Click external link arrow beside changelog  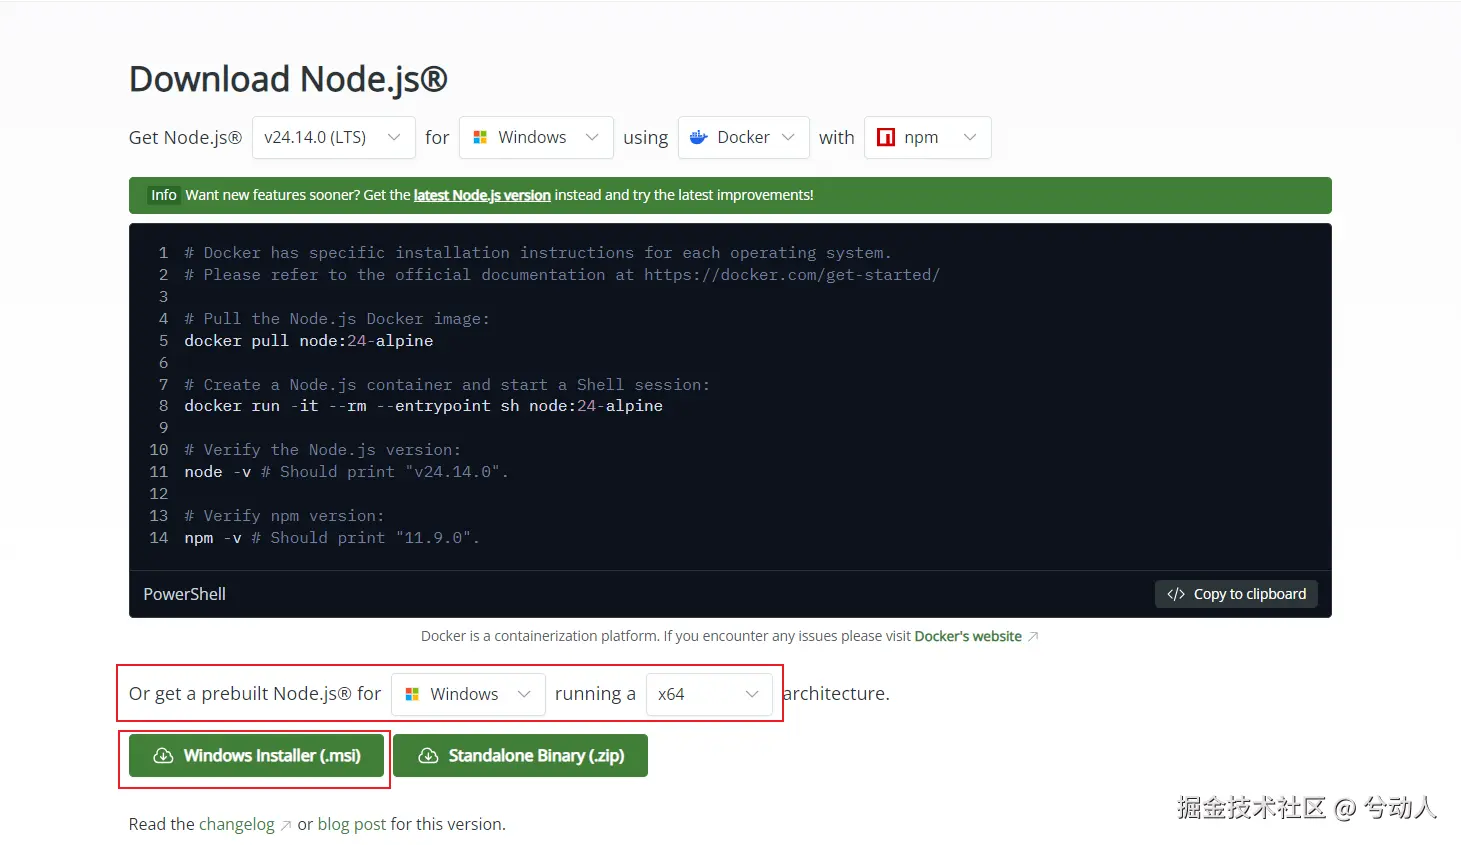(286, 825)
